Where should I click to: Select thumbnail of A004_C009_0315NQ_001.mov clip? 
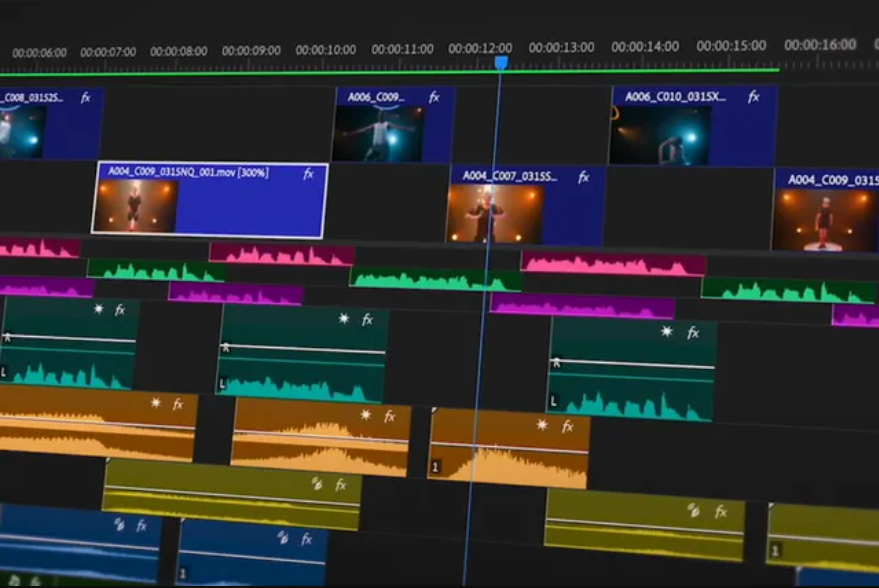tap(136, 206)
